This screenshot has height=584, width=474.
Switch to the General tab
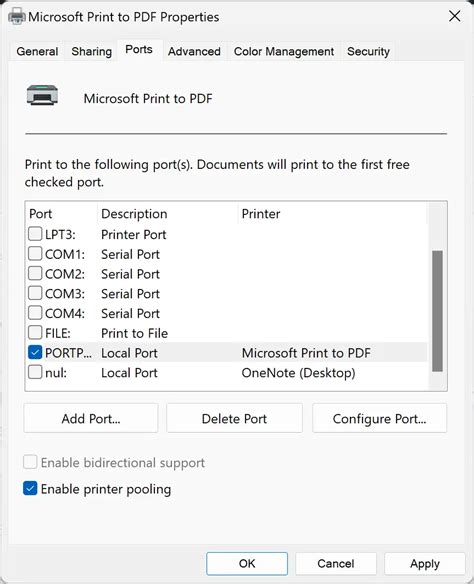(37, 51)
